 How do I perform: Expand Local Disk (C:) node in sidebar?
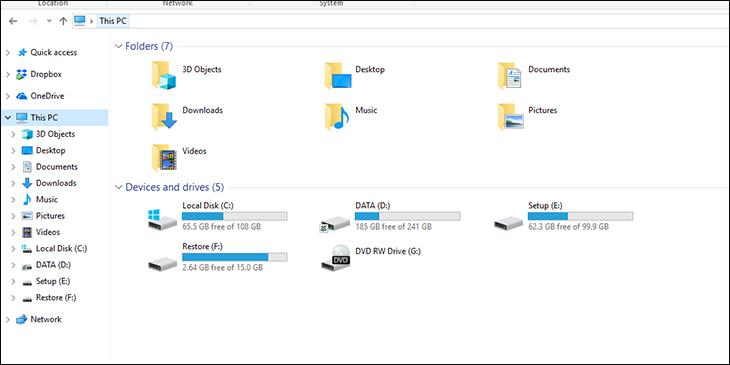(14, 249)
